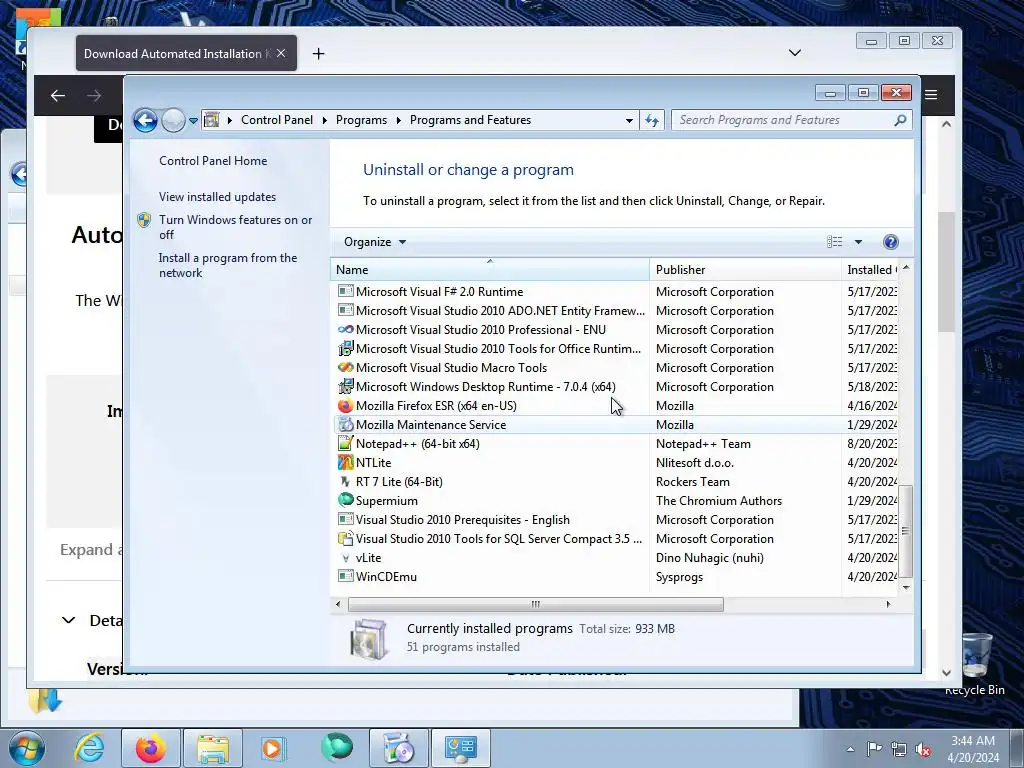Open Firefox from the taskbar

150,748
